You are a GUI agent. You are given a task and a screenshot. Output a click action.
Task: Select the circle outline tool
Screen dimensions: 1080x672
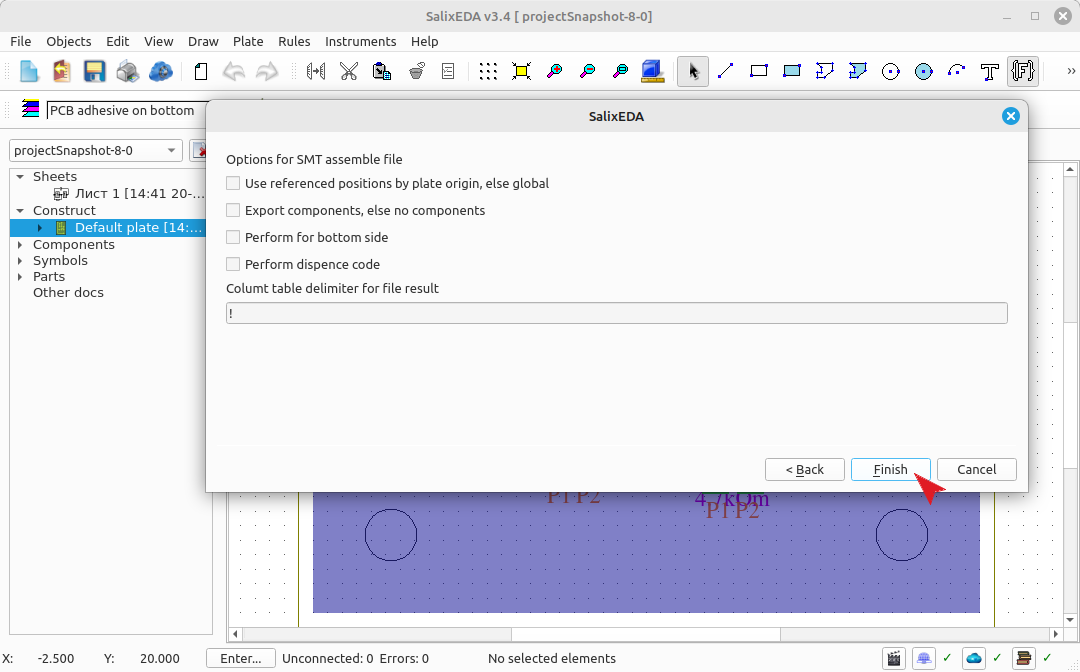(x=891, y=71)
